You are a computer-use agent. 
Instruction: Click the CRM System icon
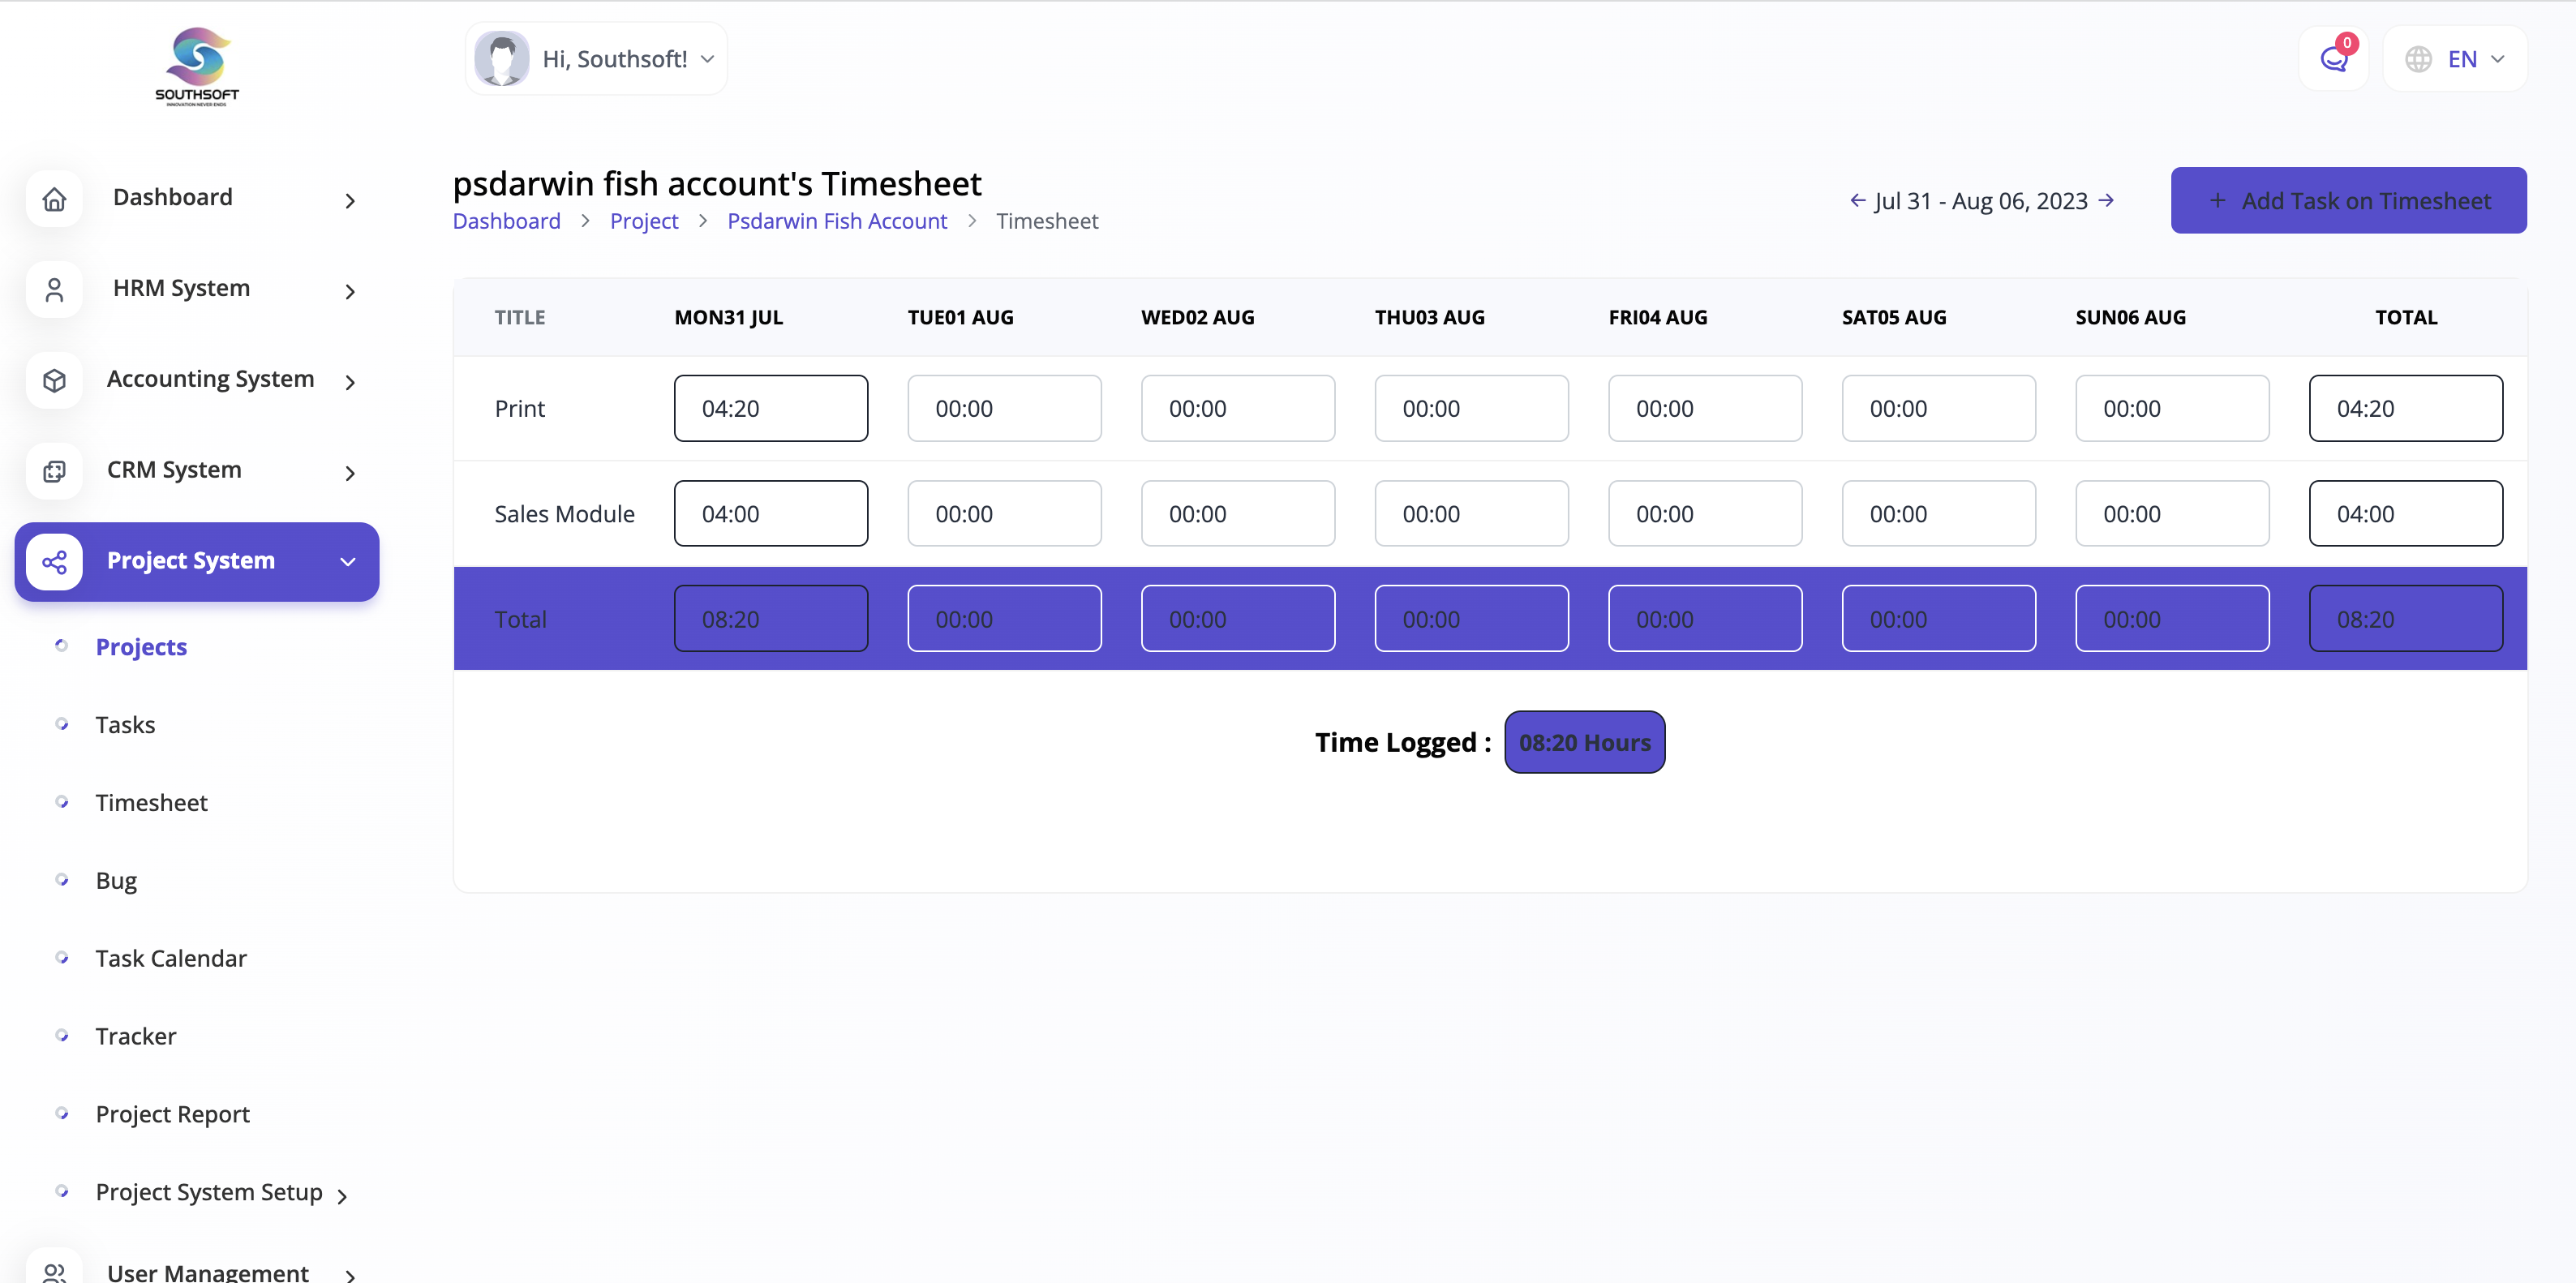(x=54, y=471)
